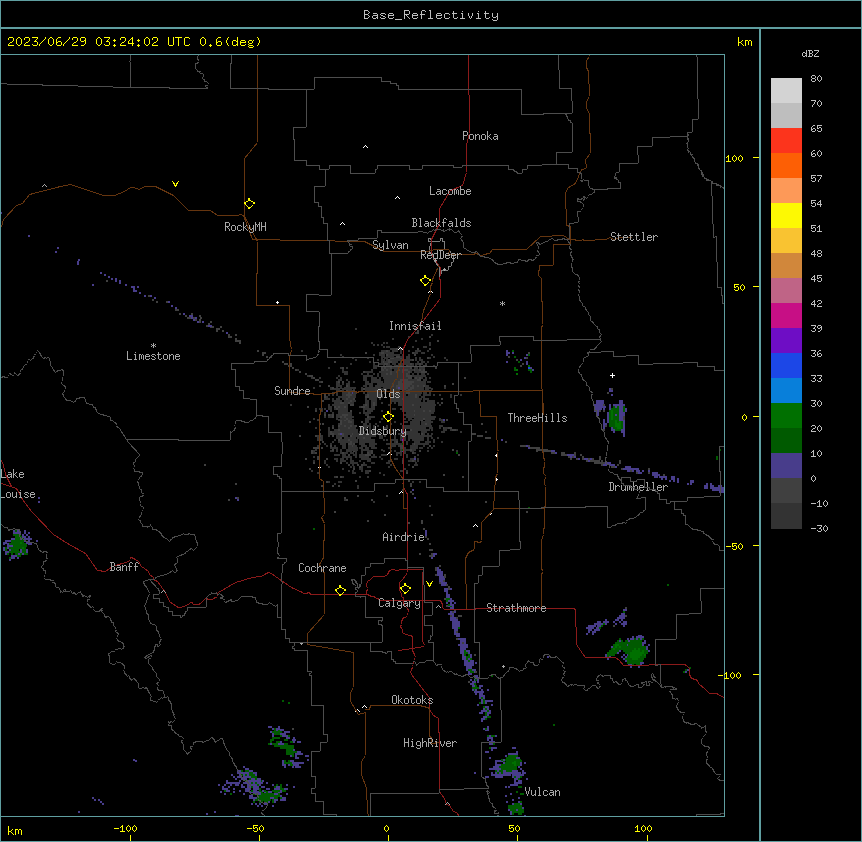Click the yellow marker near Cochrane
This screenshot has width=862, height=842.
(340, 590)
